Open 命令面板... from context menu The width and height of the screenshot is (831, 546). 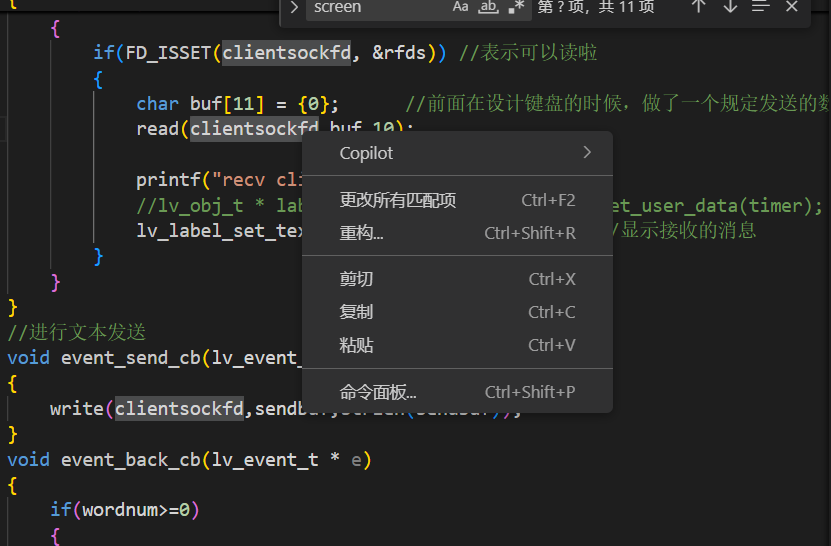pos(457,392)
